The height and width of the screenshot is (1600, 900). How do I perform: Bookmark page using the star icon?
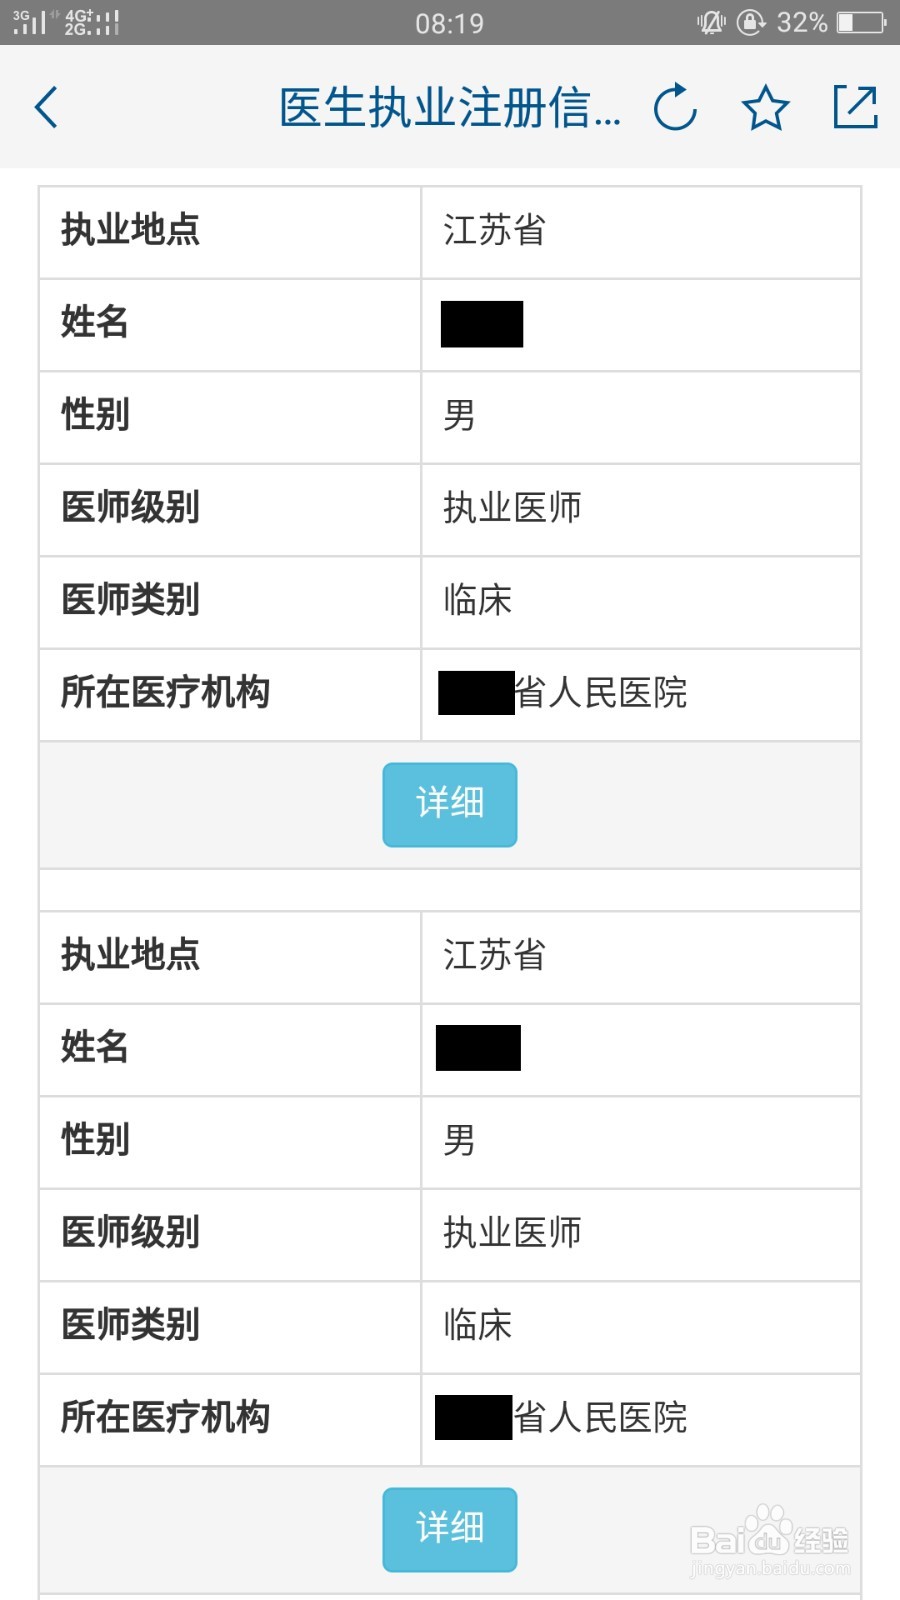tap(765, 107)
